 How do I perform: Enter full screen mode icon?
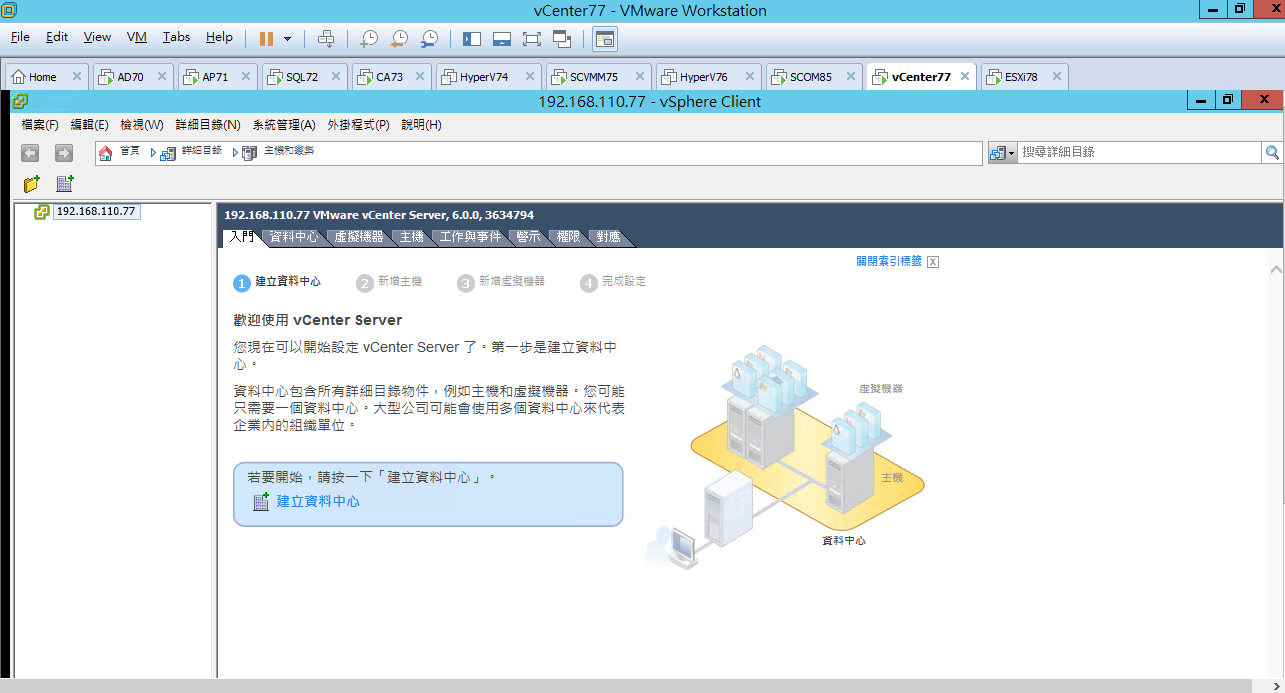[532, 39]
